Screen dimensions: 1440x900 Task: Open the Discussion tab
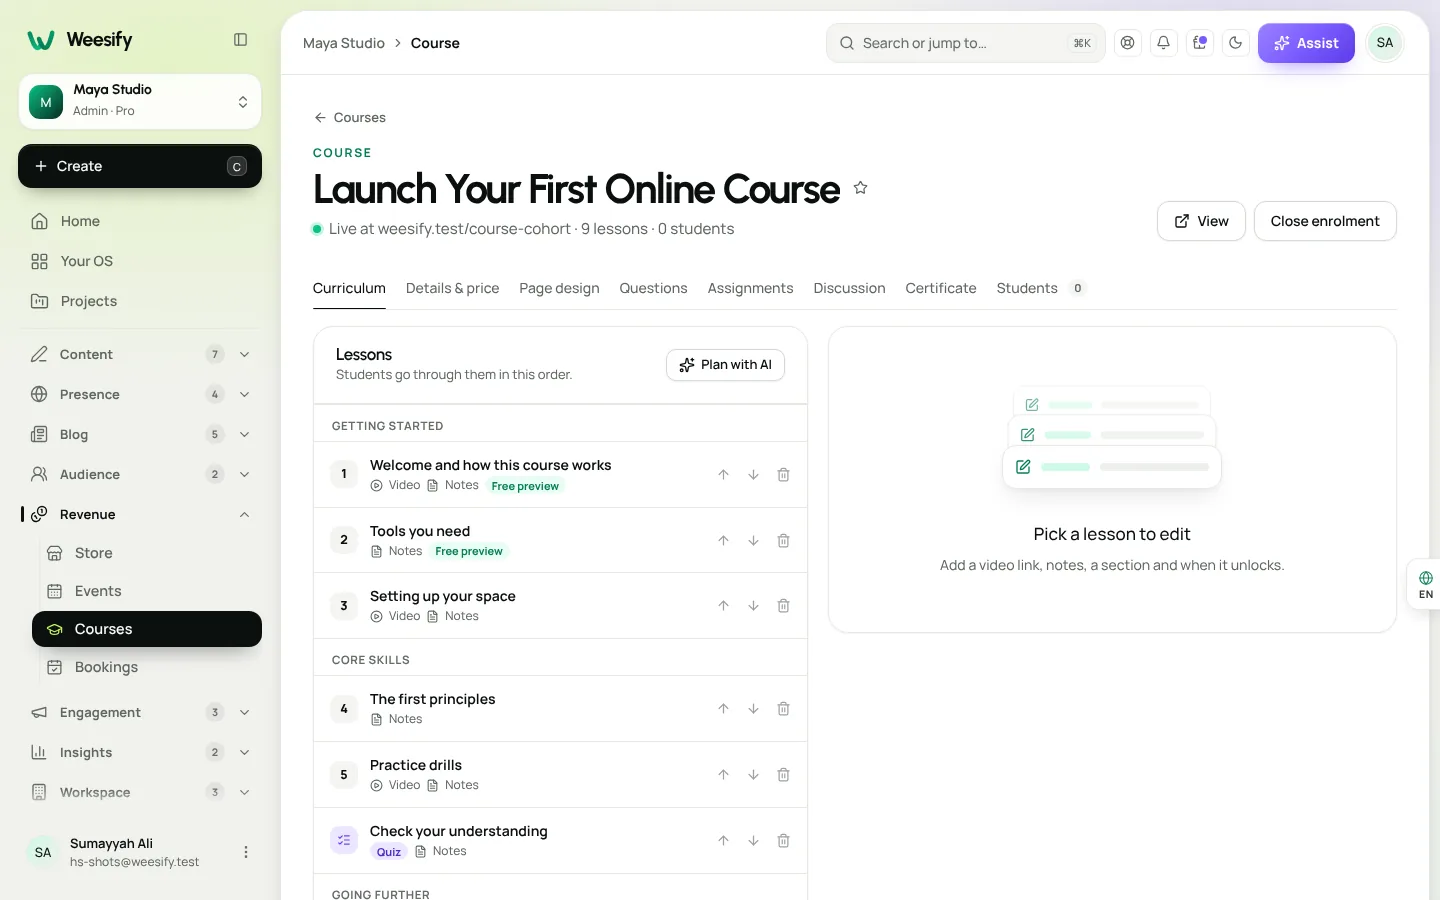coord(849,288)
